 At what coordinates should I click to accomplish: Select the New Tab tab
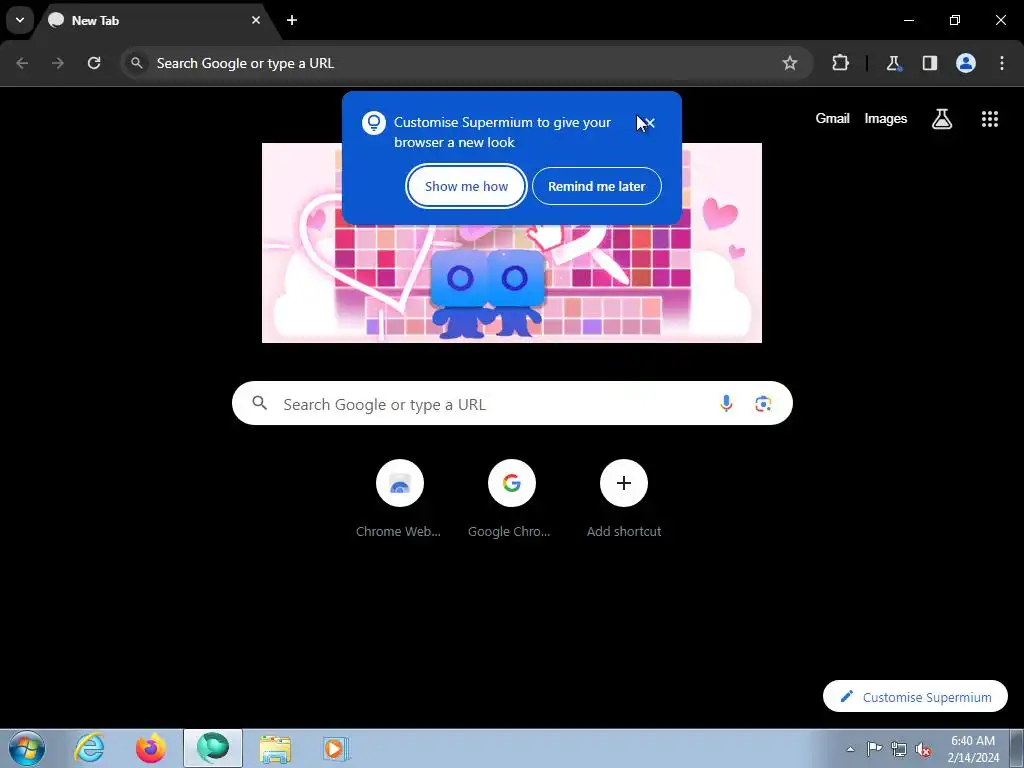pyautogui.click(x=155, y=20)
